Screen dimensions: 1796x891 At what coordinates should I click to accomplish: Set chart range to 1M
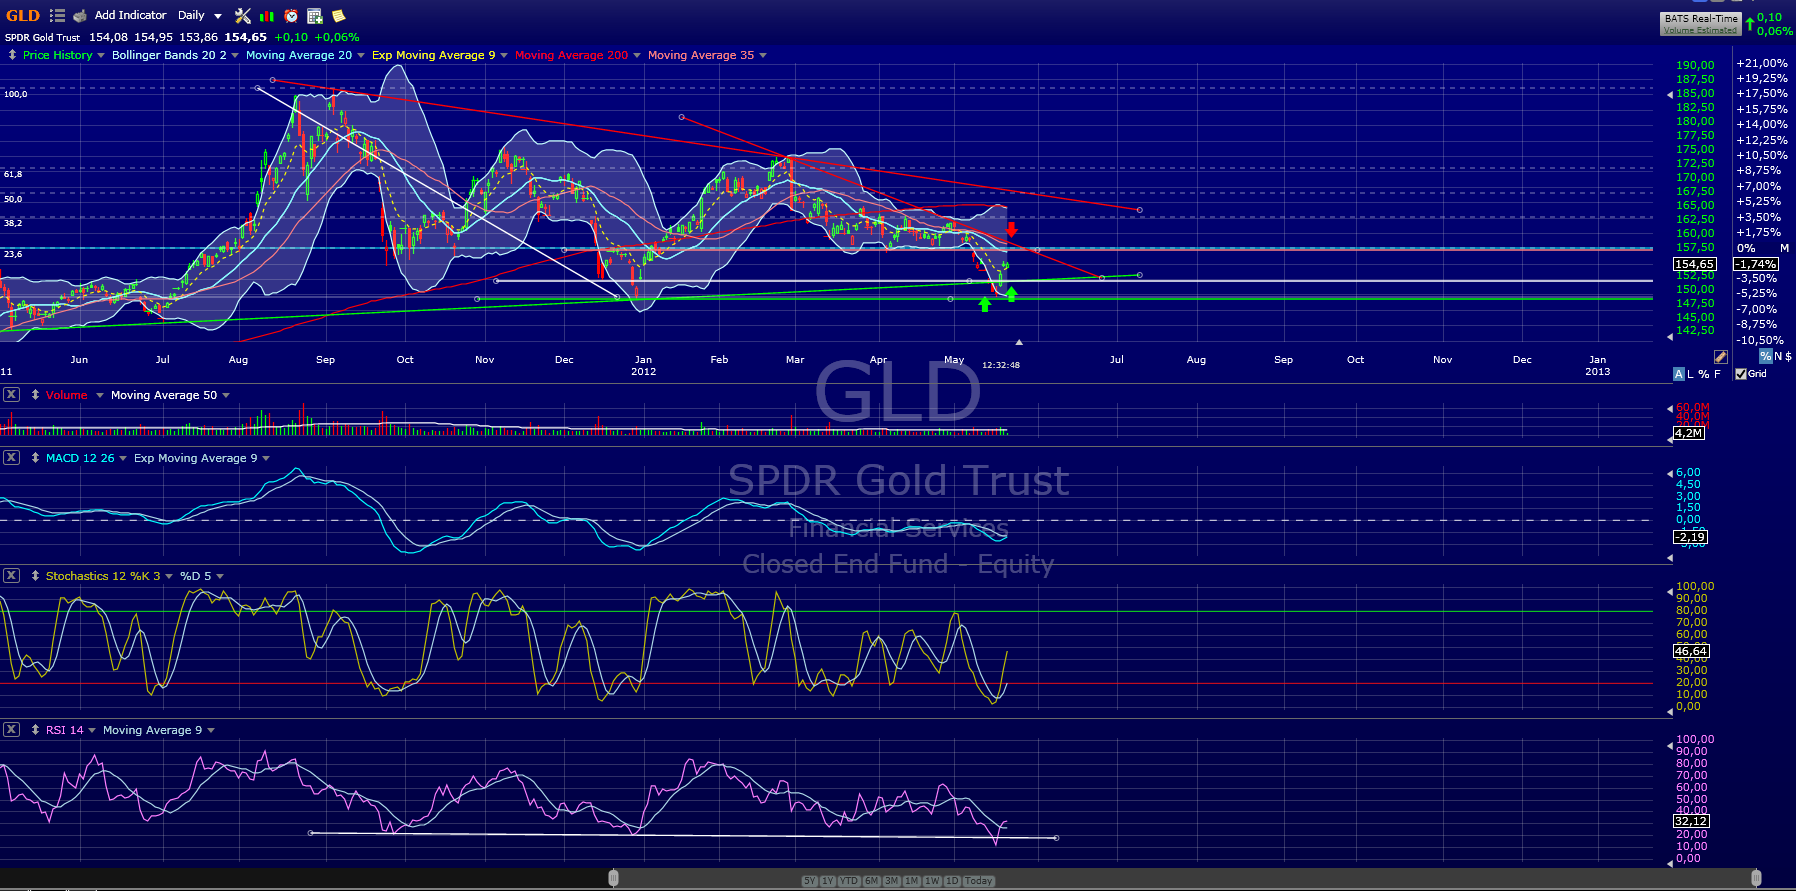click(x=911, y=881)
